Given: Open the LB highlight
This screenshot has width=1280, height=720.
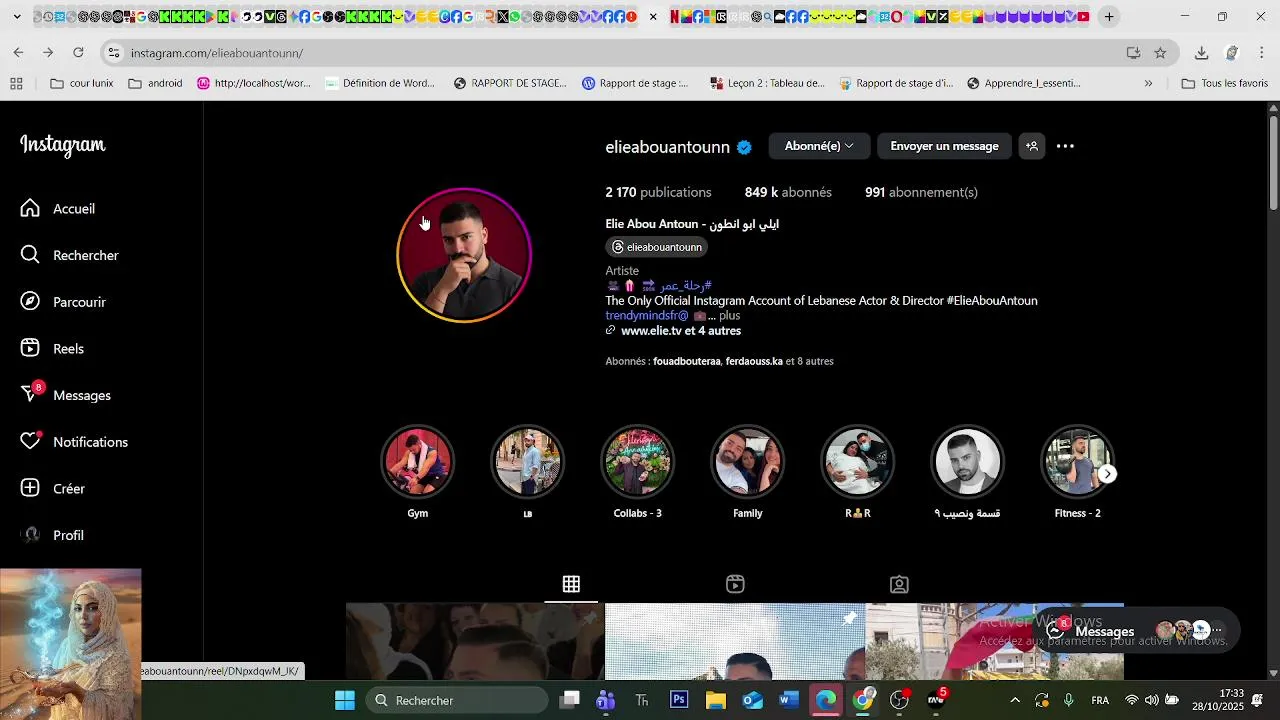Looking at the screenshot, I should coord(528,461).
